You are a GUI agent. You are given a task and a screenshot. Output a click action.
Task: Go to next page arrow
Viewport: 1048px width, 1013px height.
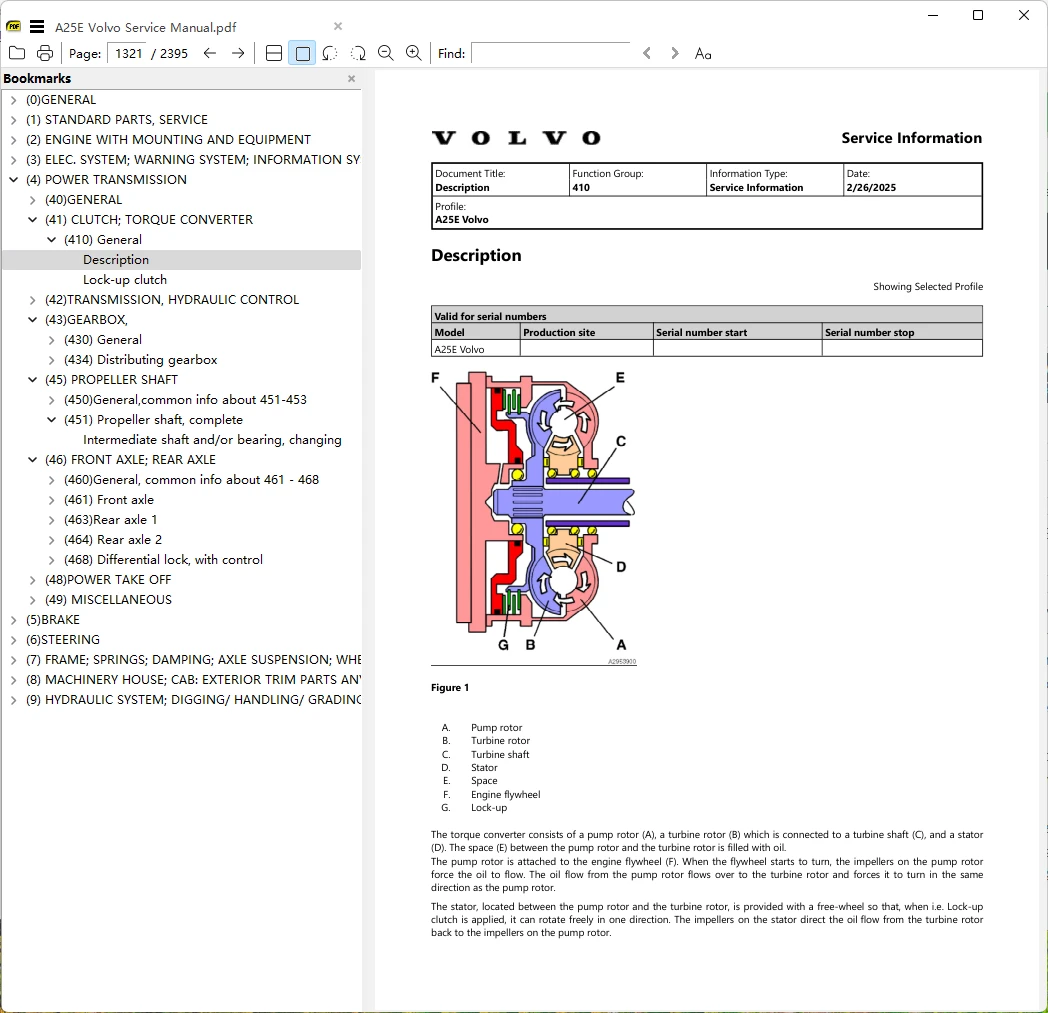click(x=238, y=53)
